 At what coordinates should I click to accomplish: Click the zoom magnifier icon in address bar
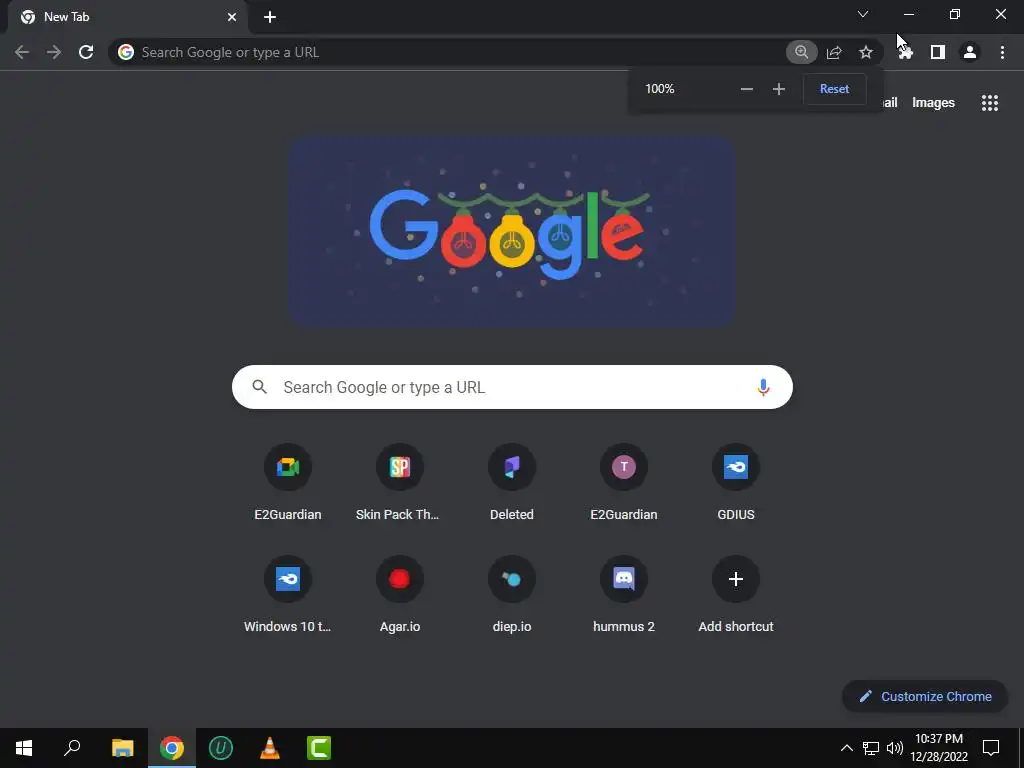(801, 52)
